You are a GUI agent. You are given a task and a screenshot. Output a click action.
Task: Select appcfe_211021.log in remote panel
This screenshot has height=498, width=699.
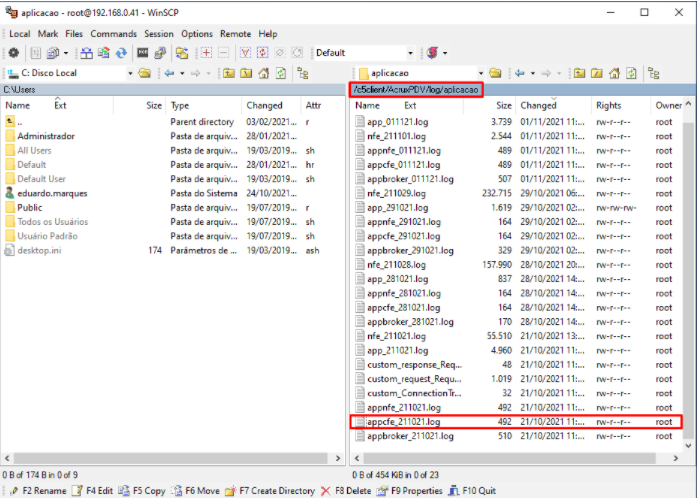516,422
